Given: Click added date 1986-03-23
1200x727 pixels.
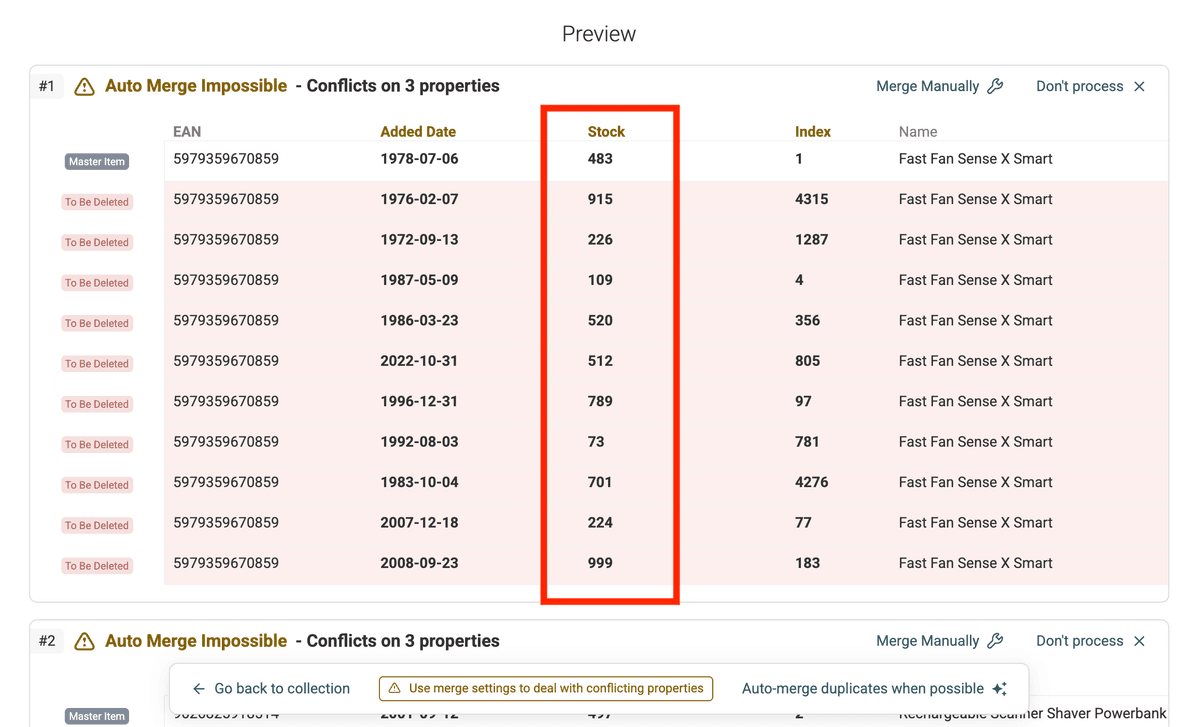Looking at the screenshot, I should (419, 321).
